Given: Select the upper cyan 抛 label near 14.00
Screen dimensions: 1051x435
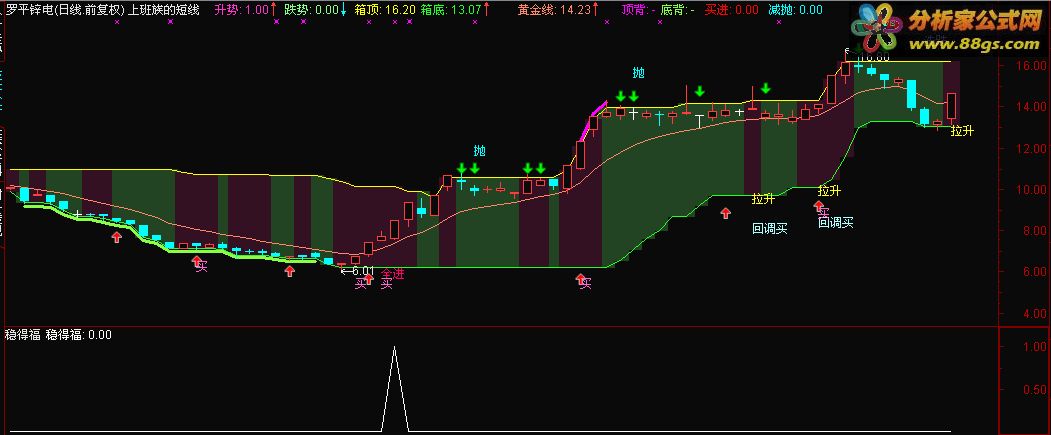Looking at the screenshot, I should (638, 72).
